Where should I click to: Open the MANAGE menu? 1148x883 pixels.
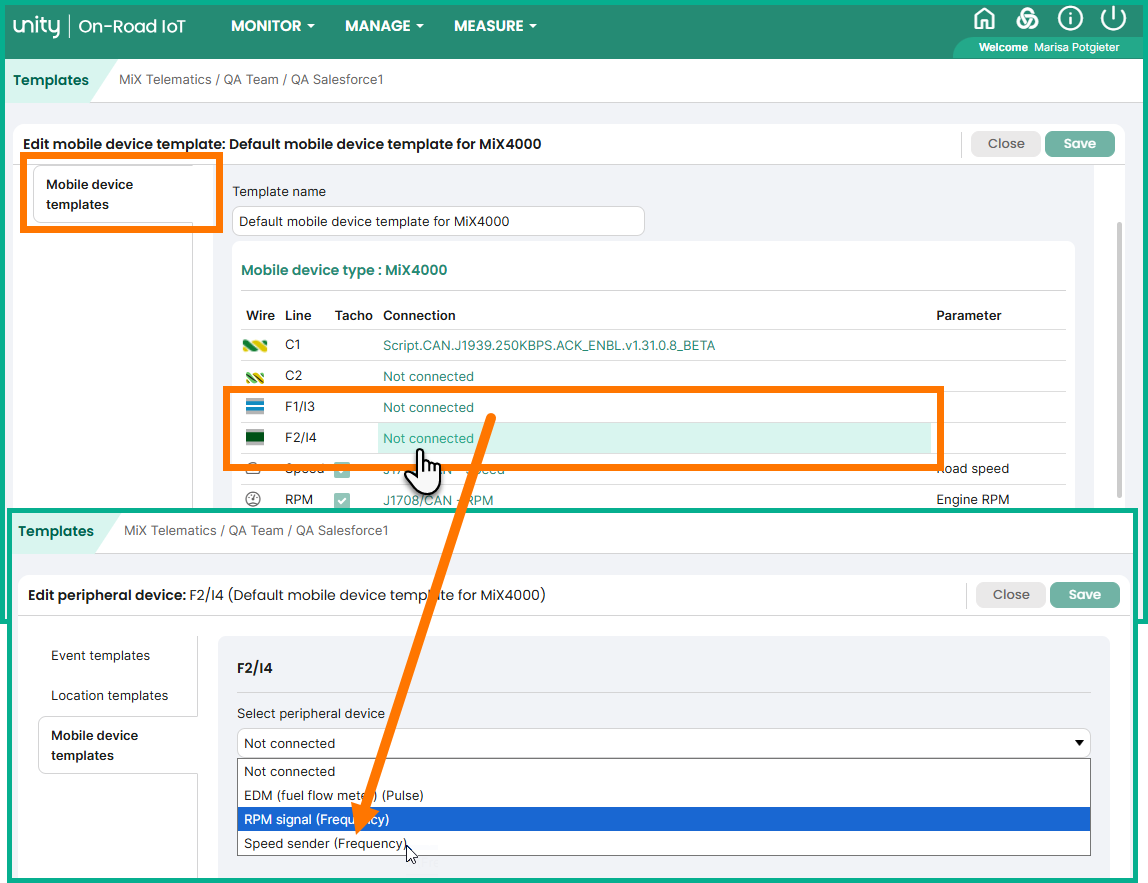tap(384, 26)
